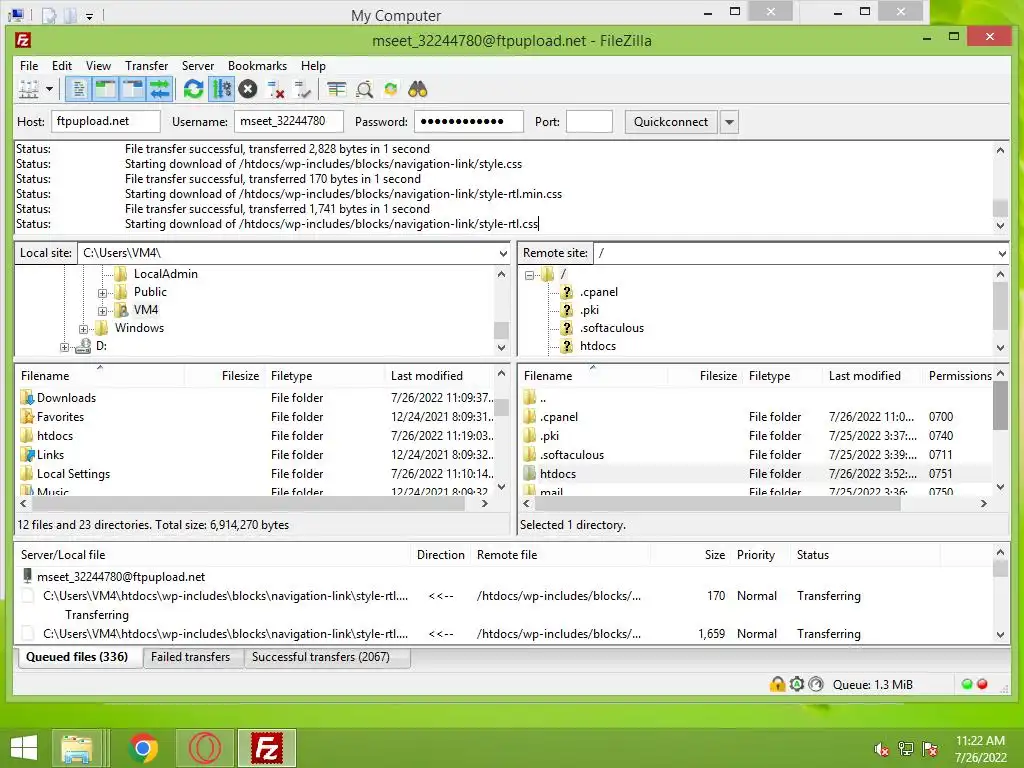Cancel current operation icon
Image resolution: width=1024 pixels, height=768 pixels.
(248, 89)
